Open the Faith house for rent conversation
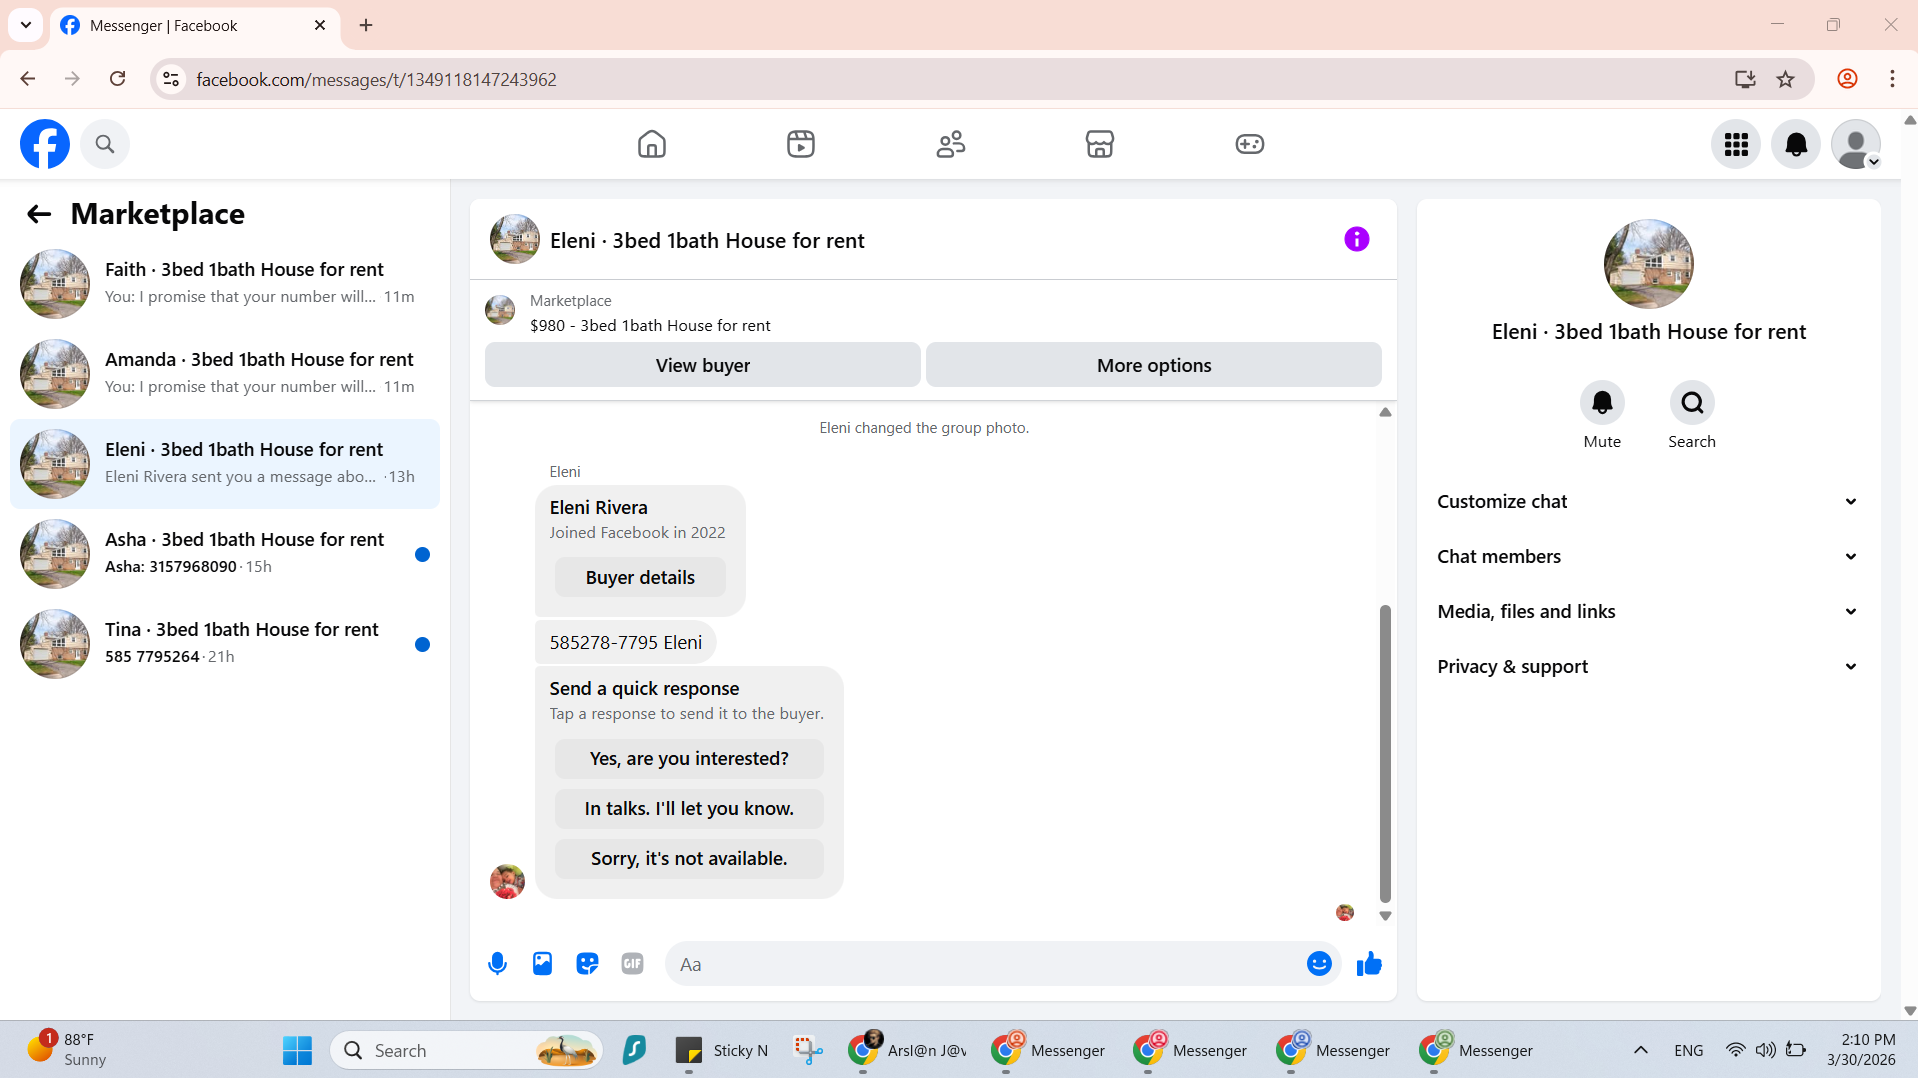Screen dimensions: 1918x1078 pyautogui.click(x=225, y=284)
